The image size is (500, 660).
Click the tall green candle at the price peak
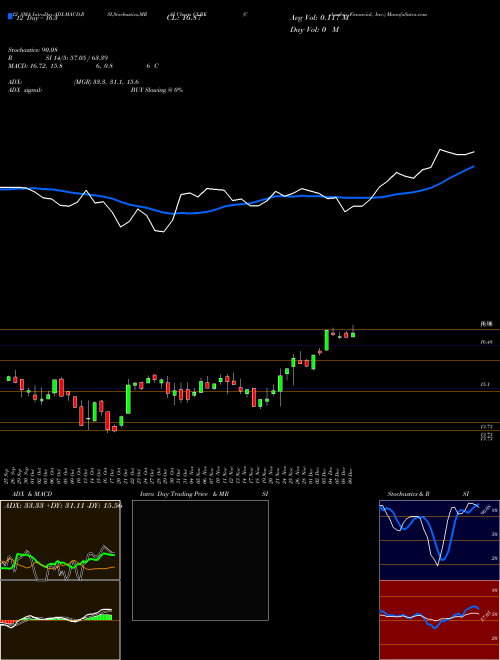[x=327, y=340]
